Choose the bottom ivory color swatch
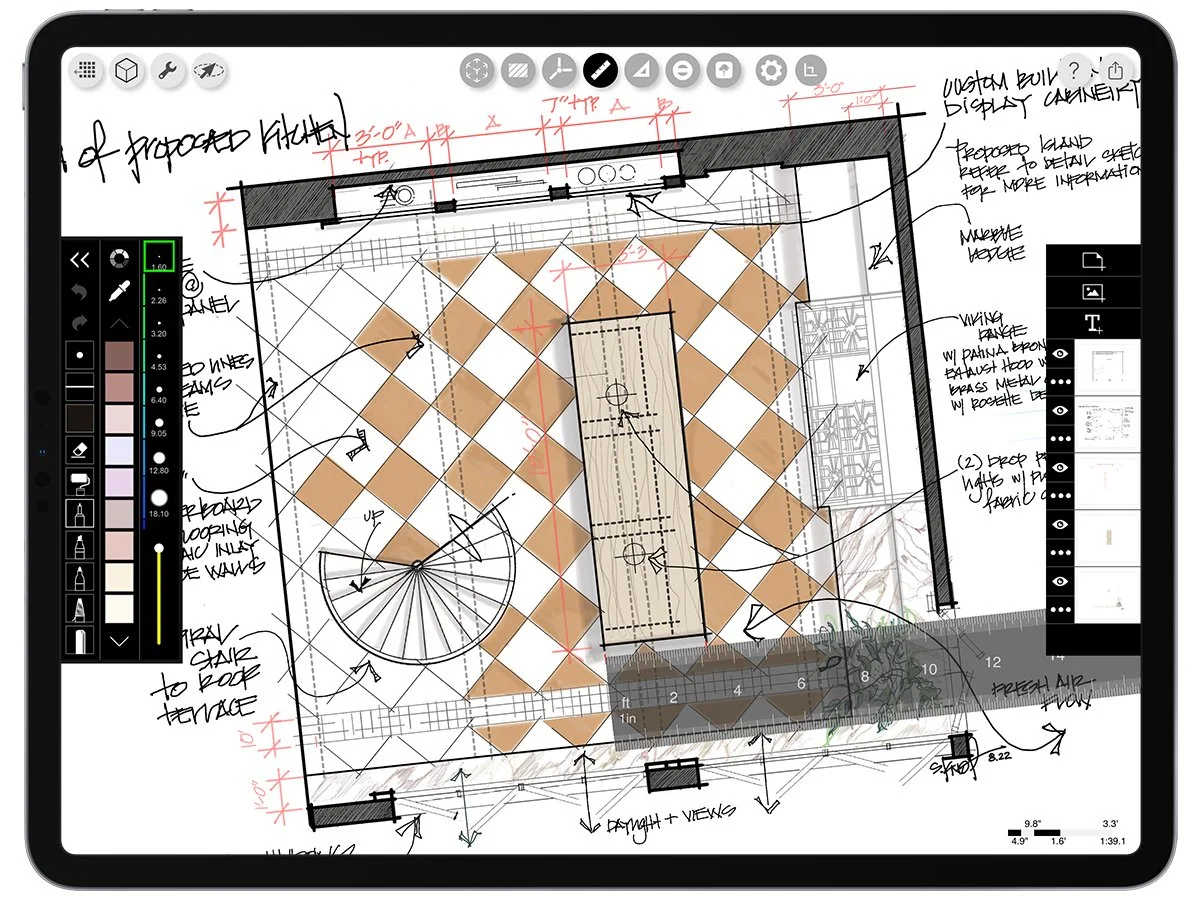The height and width of the screenshot is (900, 1200). click(x=119, y=608)
